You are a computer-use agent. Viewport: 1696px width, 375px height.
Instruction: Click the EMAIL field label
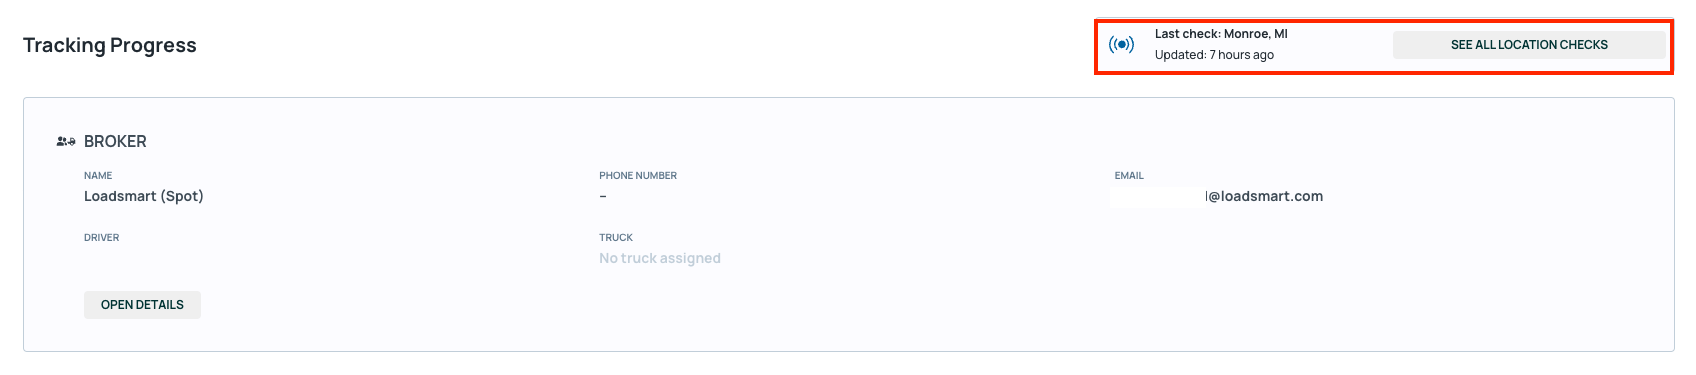click(1129, 176)
